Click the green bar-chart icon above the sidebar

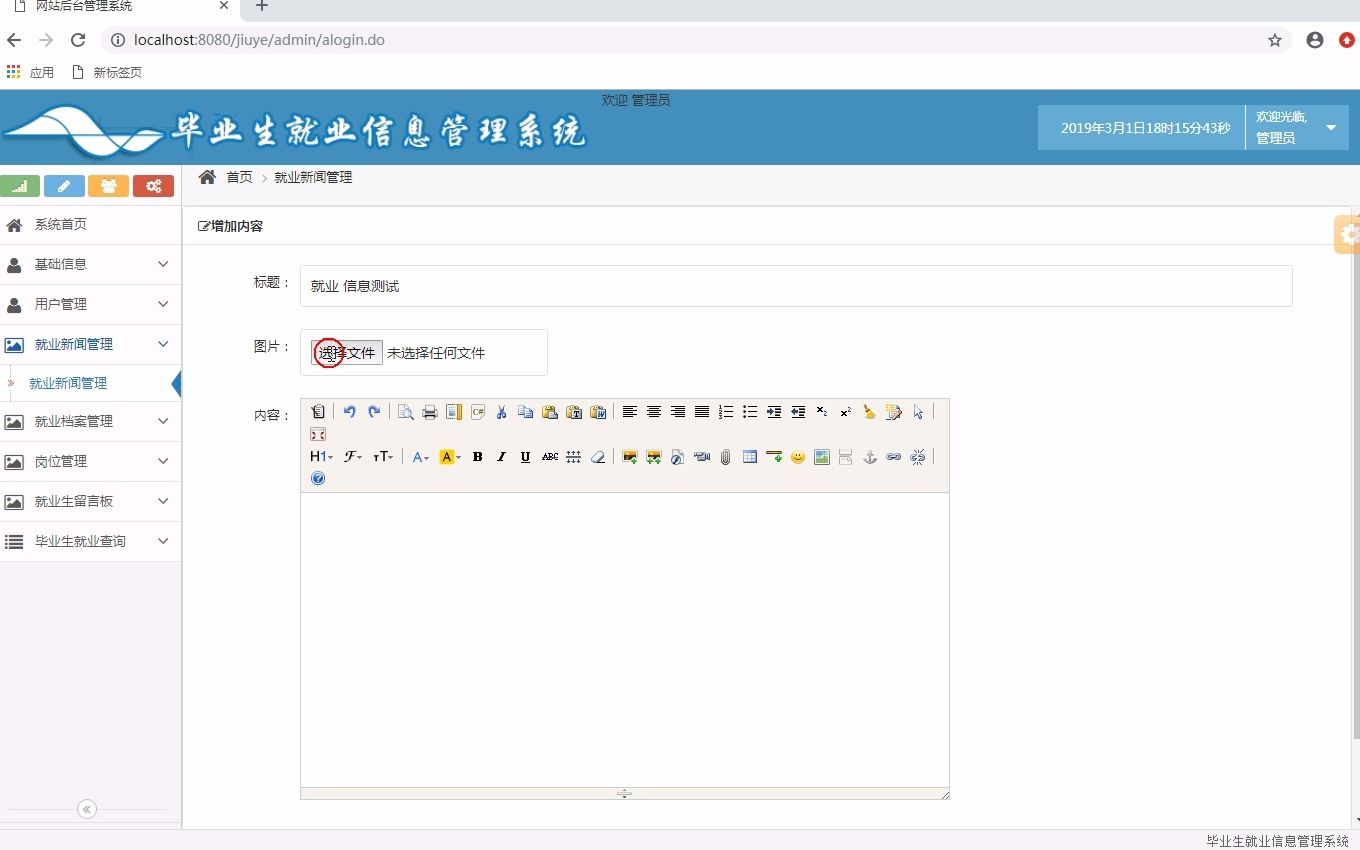[21, 185]
